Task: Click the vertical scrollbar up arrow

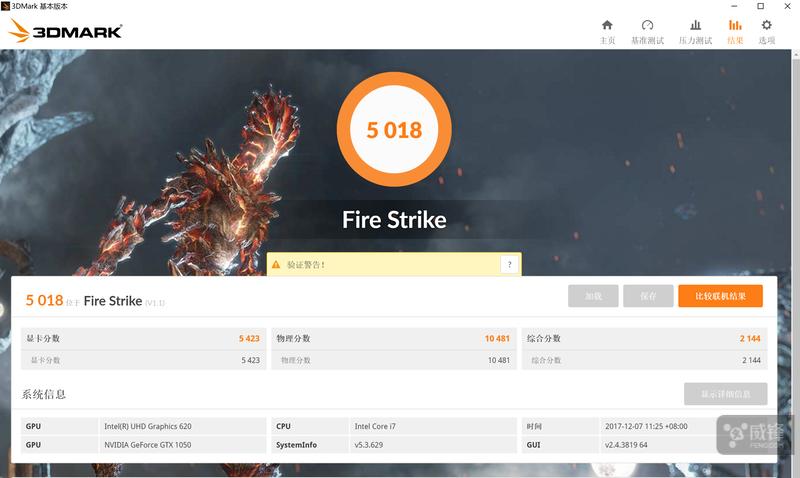Action: point(796,53)
